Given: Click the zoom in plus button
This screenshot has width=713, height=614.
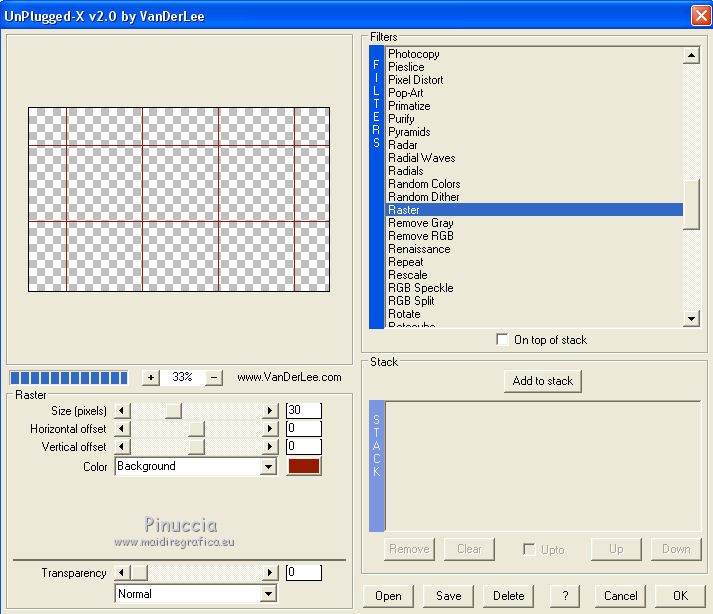Looking at the screenshot, I should pyautogui.click(x=151, y=377).
